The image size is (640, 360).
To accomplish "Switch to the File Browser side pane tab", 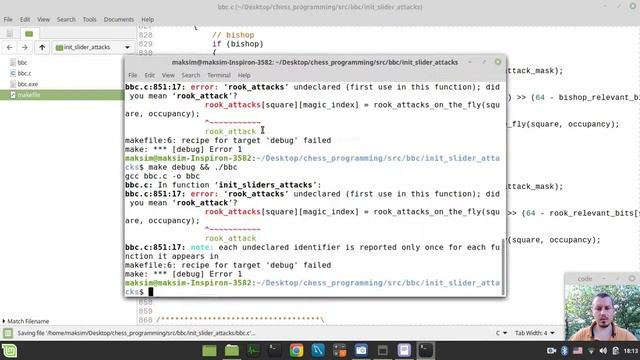I will pyautogui.click(x=29, y=33).
